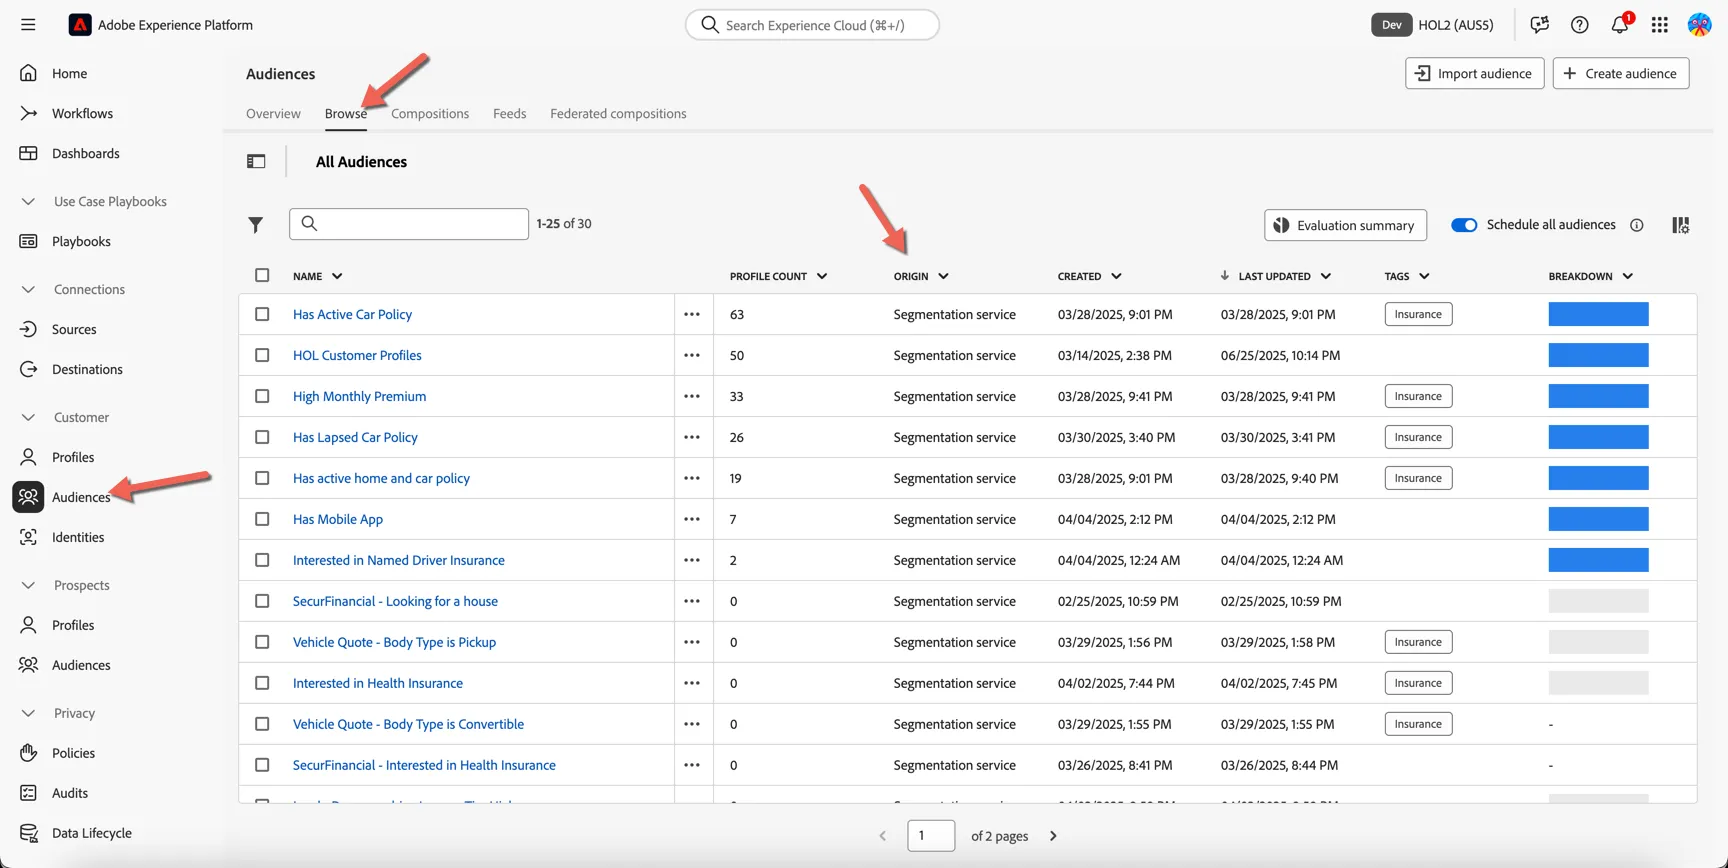The width and height of the screenshot is (1728, 868).
Task: Open Home in the sidebar
Action: [x=69, y=73]
